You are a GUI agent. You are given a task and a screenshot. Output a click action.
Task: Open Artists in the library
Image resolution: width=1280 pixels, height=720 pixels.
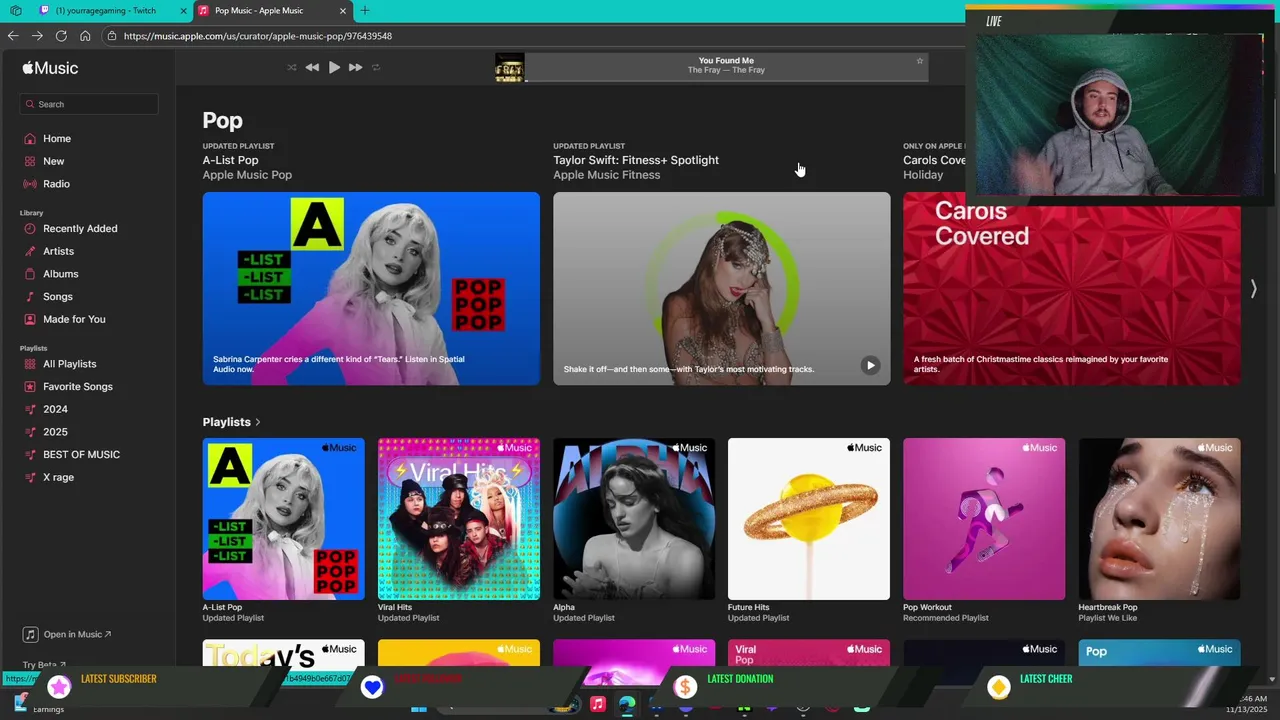click(x=58, y=251)
